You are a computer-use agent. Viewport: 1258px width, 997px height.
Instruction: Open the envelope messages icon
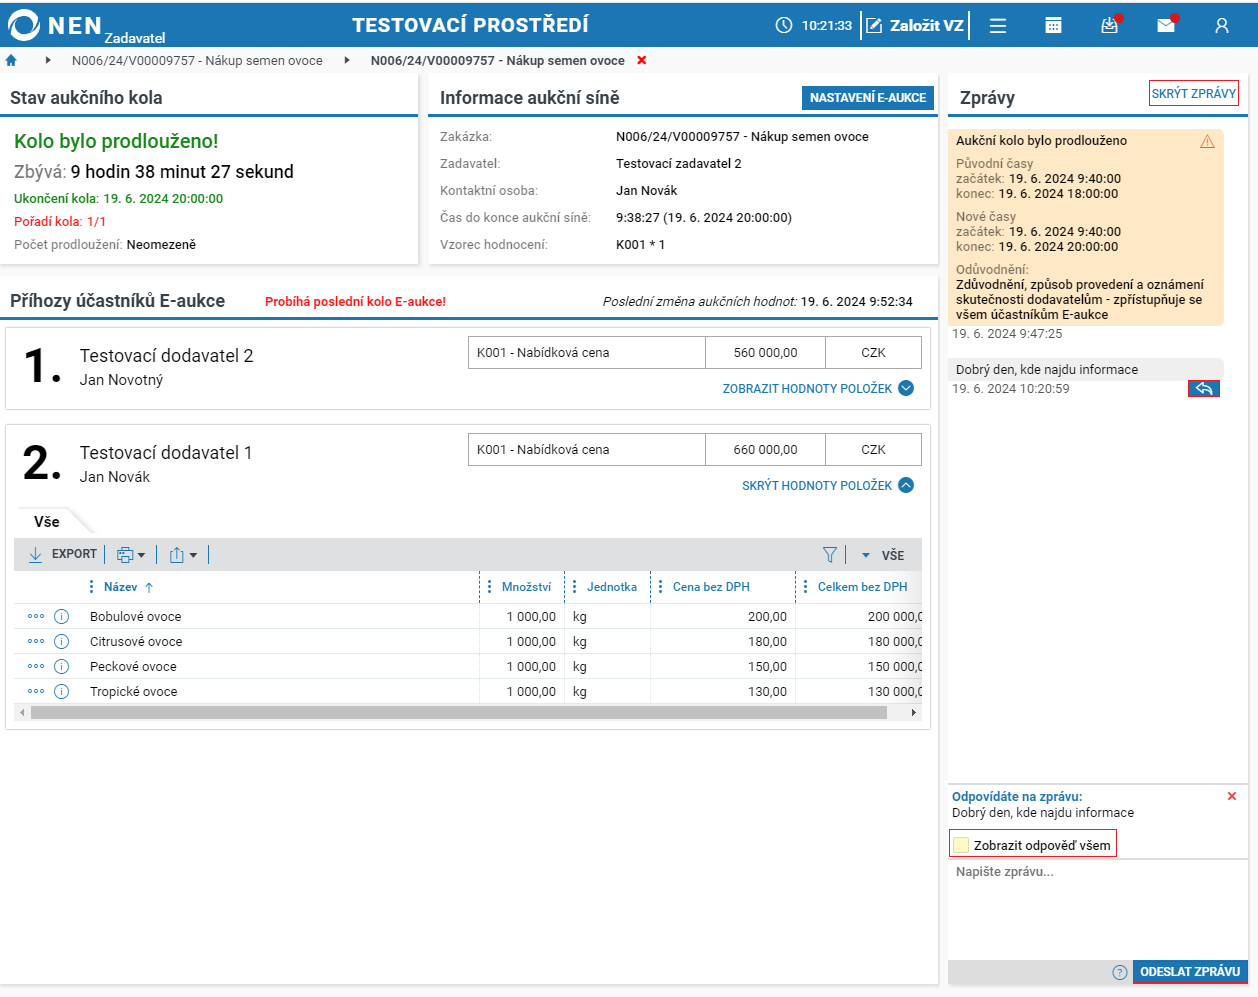pyautogui.click(x=1166, y=25)
